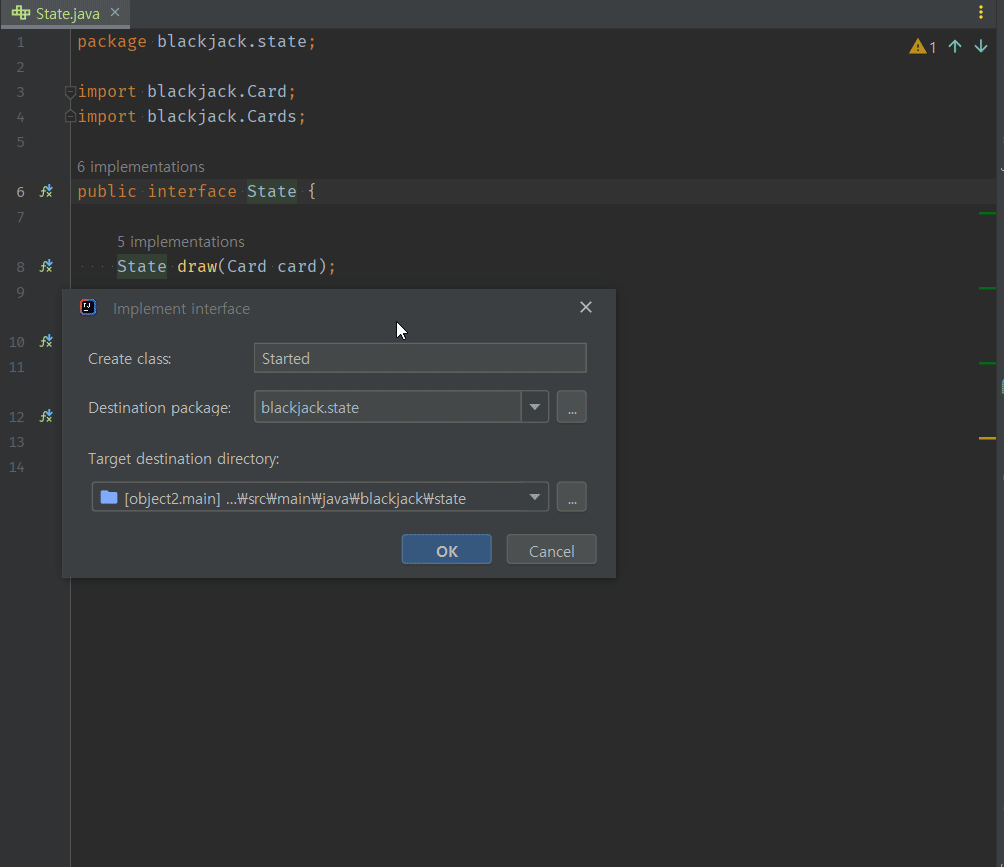Click the implementations gutter icon on line 12
Image resolution: width=1004 pixels, height=867 pixels.
tap(46, 416)
